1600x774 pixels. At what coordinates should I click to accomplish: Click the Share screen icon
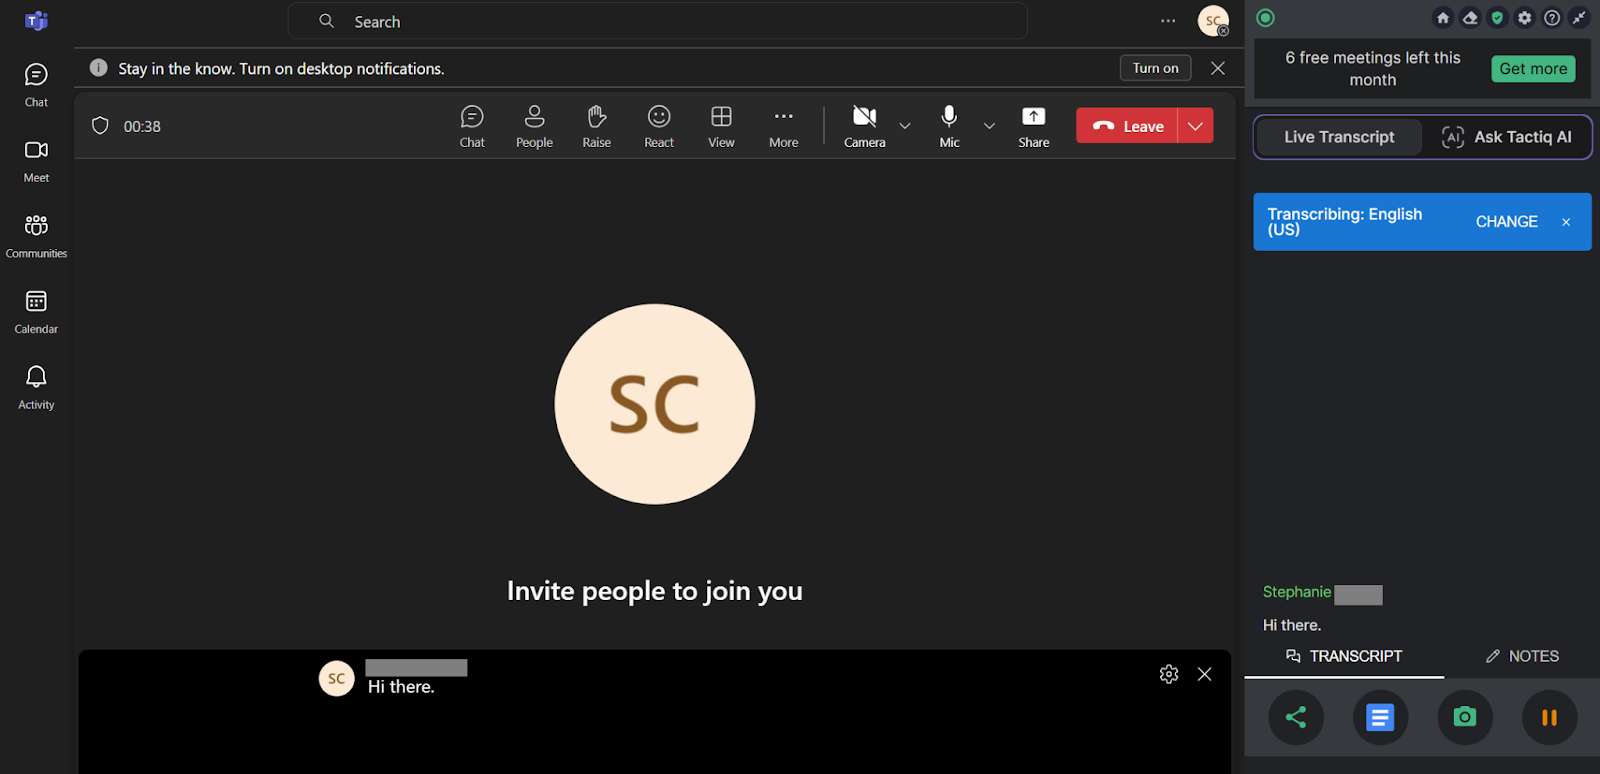point(1033,126)
